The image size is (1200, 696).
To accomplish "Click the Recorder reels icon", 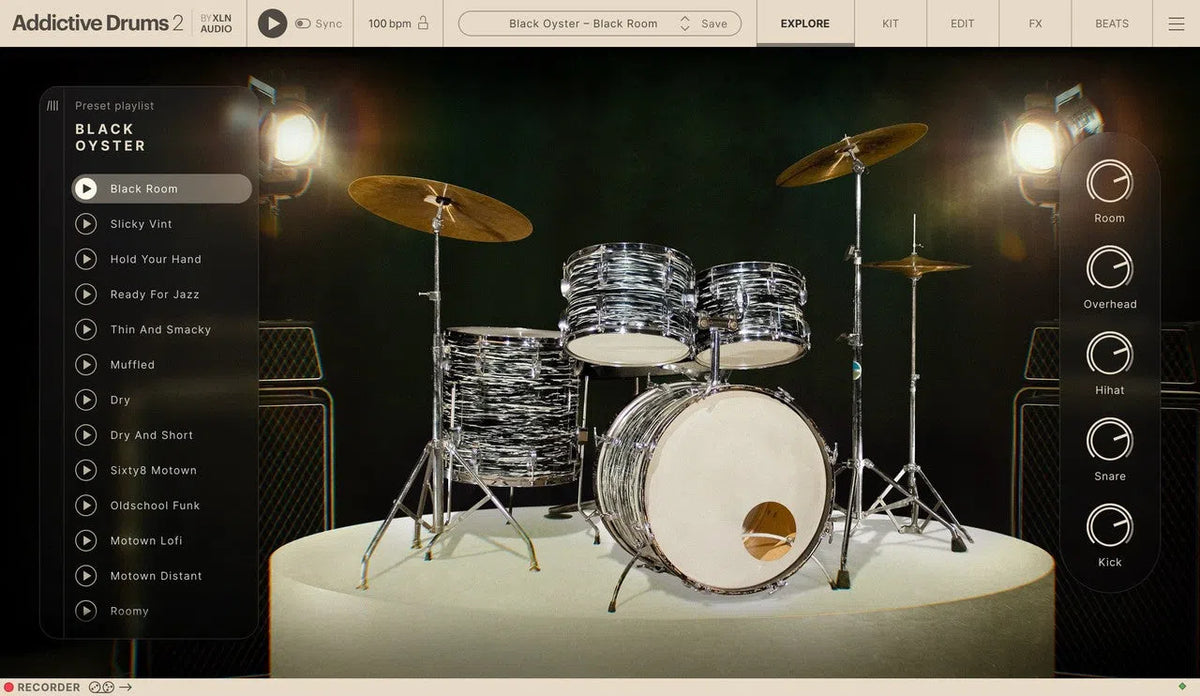I will click(x=101, y=687).
